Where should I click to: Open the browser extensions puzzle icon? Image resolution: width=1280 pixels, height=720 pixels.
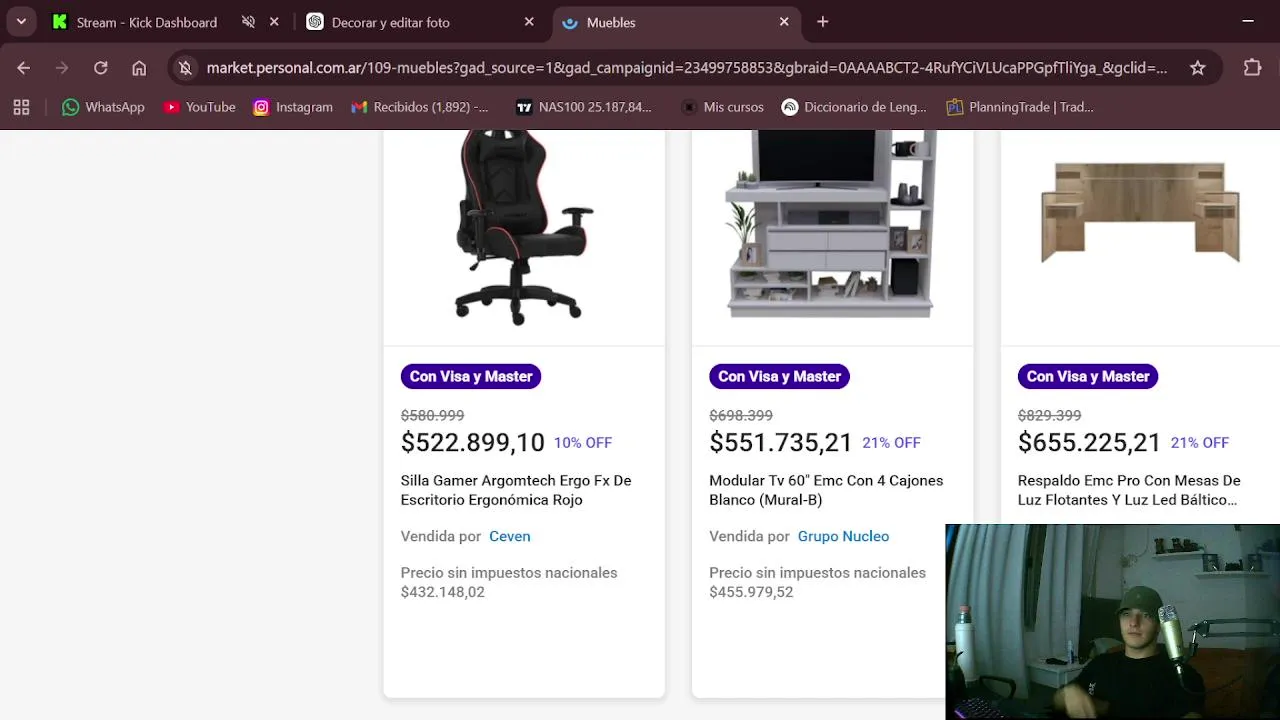pyautogui.click(x=1252, y=68)
